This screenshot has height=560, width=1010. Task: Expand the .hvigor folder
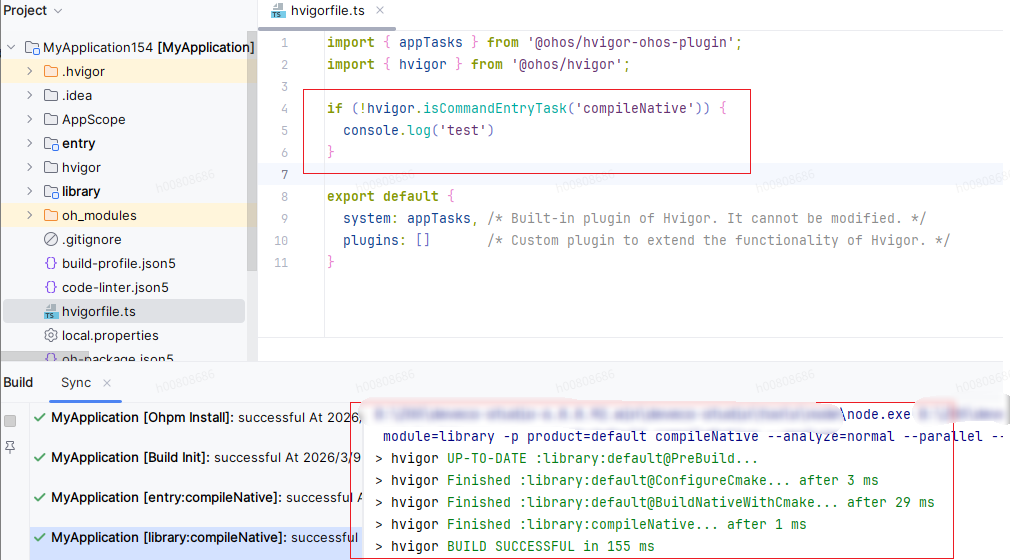click(x=30, y=71)
